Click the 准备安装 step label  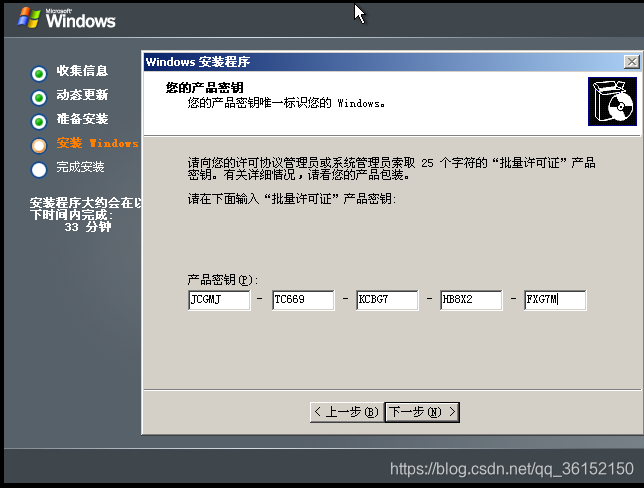click(82, 119)
